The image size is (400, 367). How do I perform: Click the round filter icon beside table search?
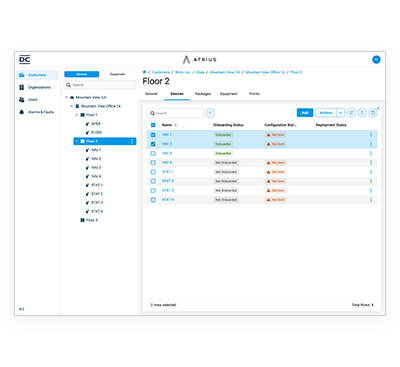pos(210,113)
